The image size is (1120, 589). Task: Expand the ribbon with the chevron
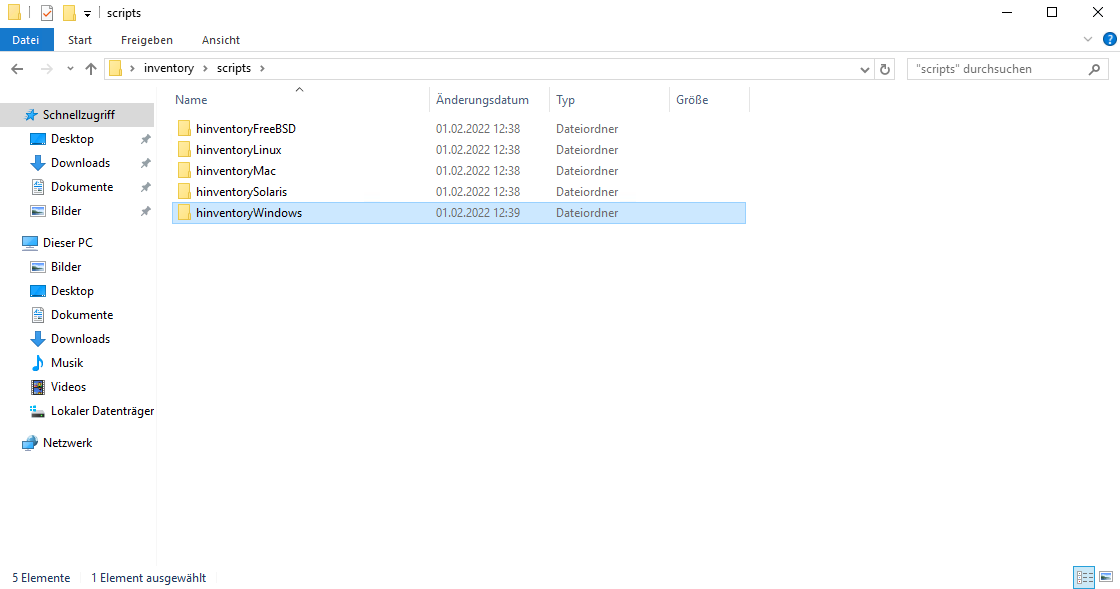coord(1089,39)
